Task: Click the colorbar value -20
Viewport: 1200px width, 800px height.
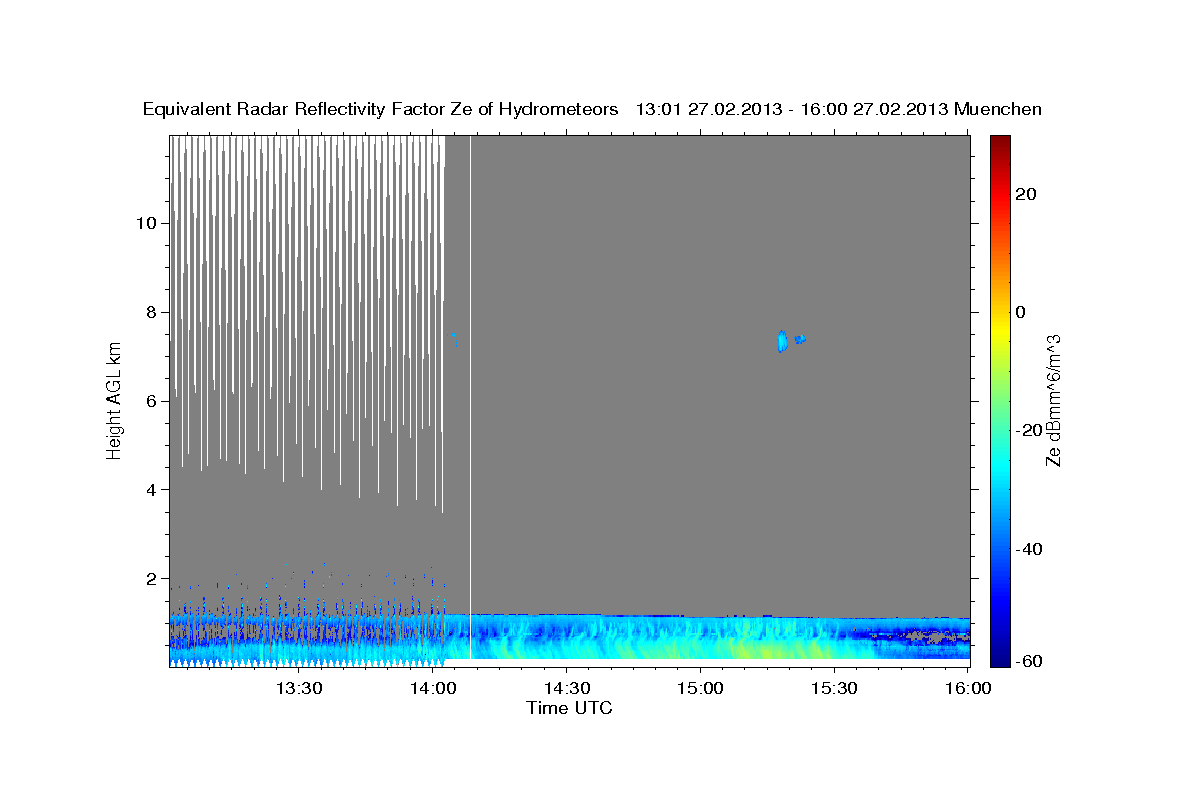Action: pyautogui.click(x=1028, y=430)
